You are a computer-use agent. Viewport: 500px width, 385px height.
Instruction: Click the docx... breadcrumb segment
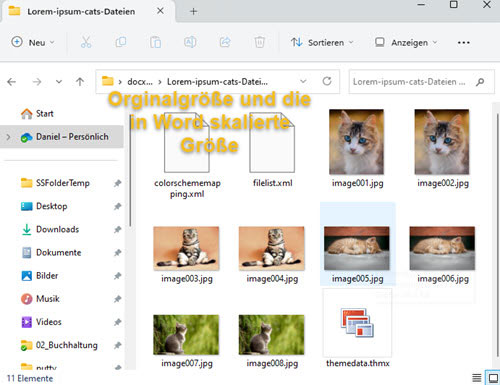pos(140,82)
